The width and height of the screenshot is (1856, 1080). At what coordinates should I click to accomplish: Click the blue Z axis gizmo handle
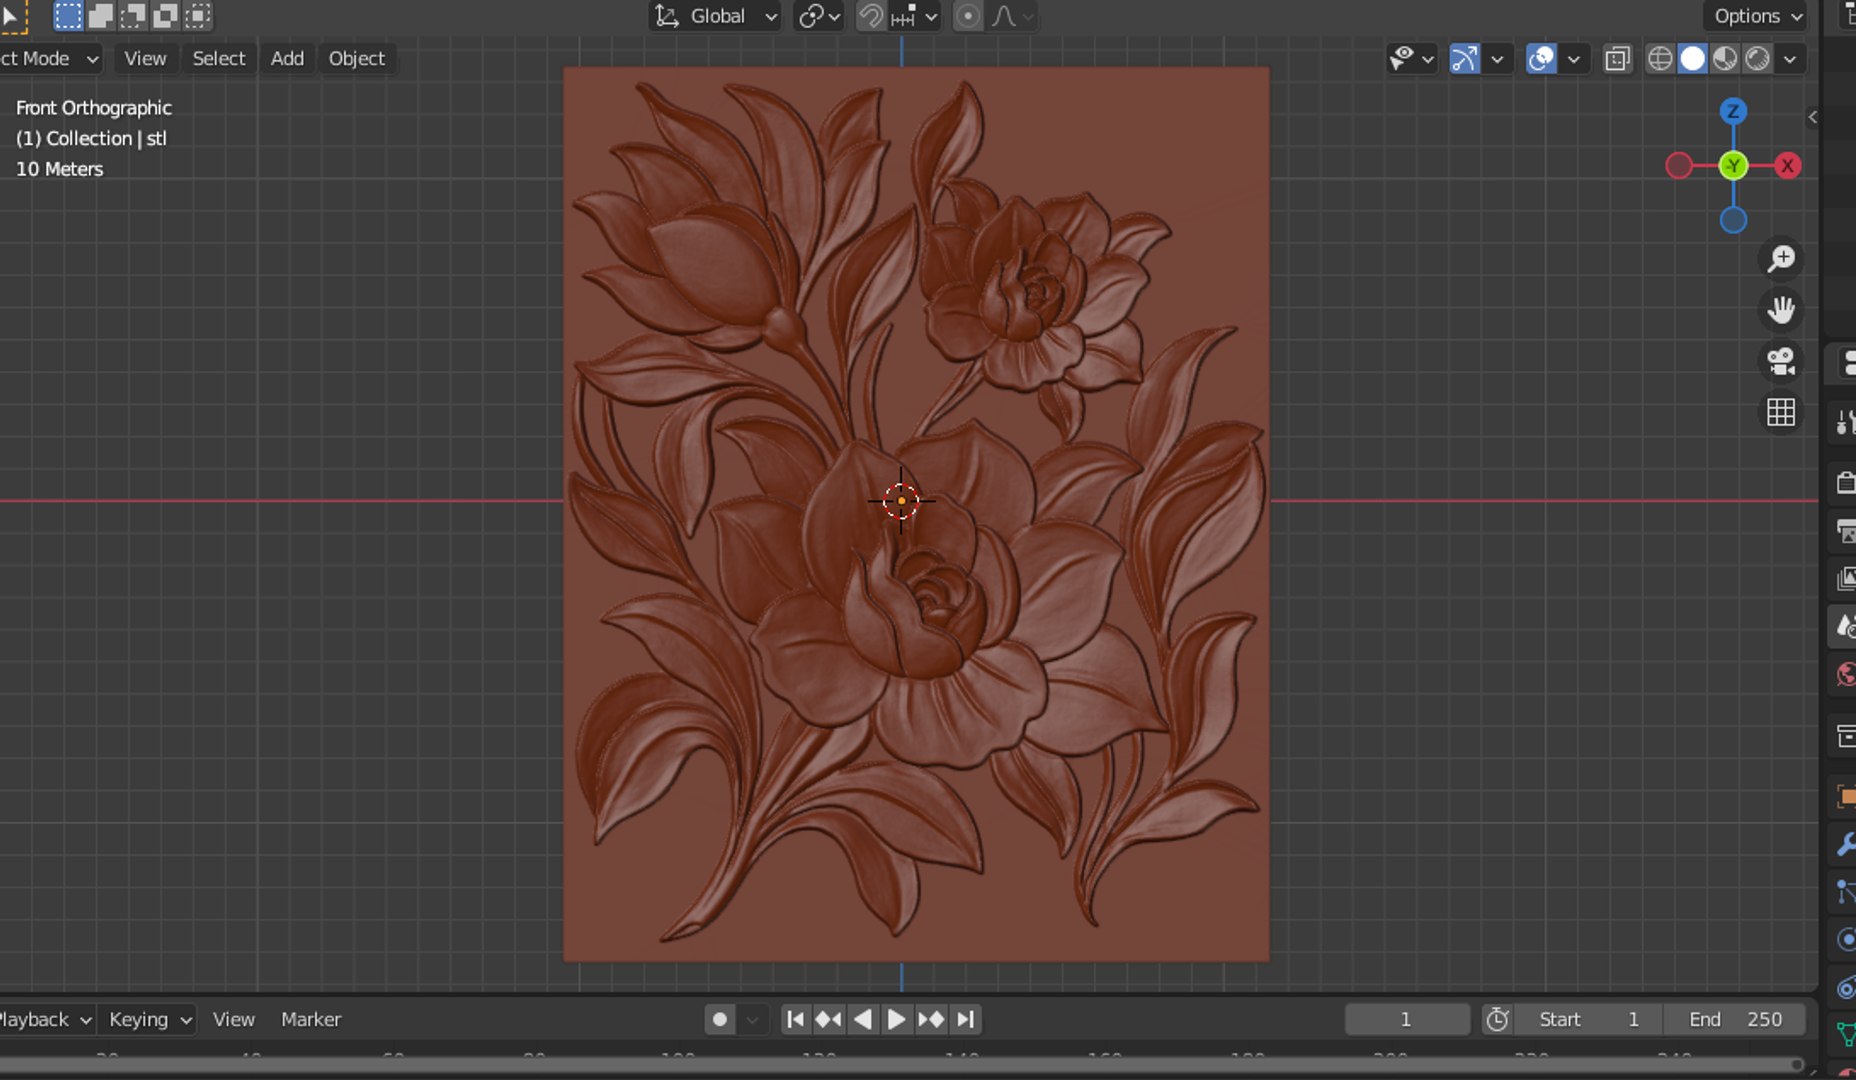tap(1733, 111)
